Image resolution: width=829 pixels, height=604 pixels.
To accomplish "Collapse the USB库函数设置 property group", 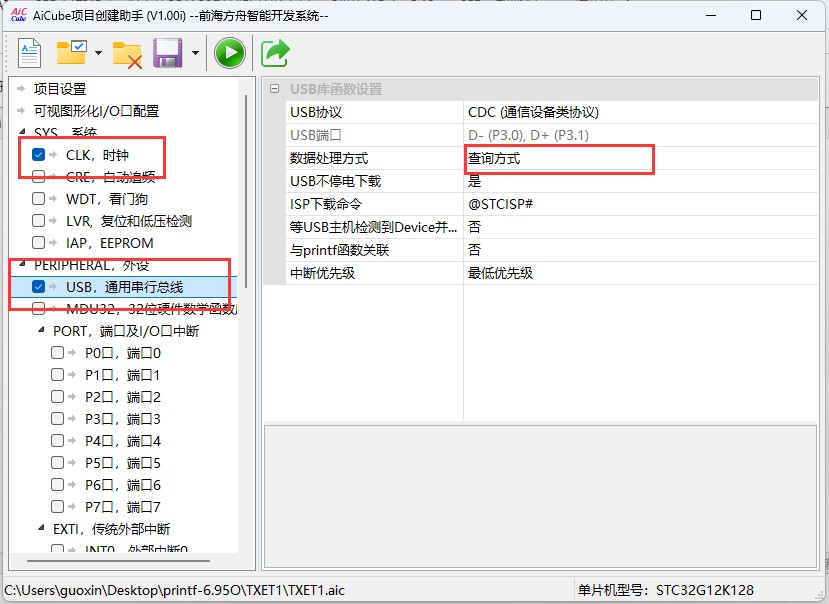I will point(274,89).
